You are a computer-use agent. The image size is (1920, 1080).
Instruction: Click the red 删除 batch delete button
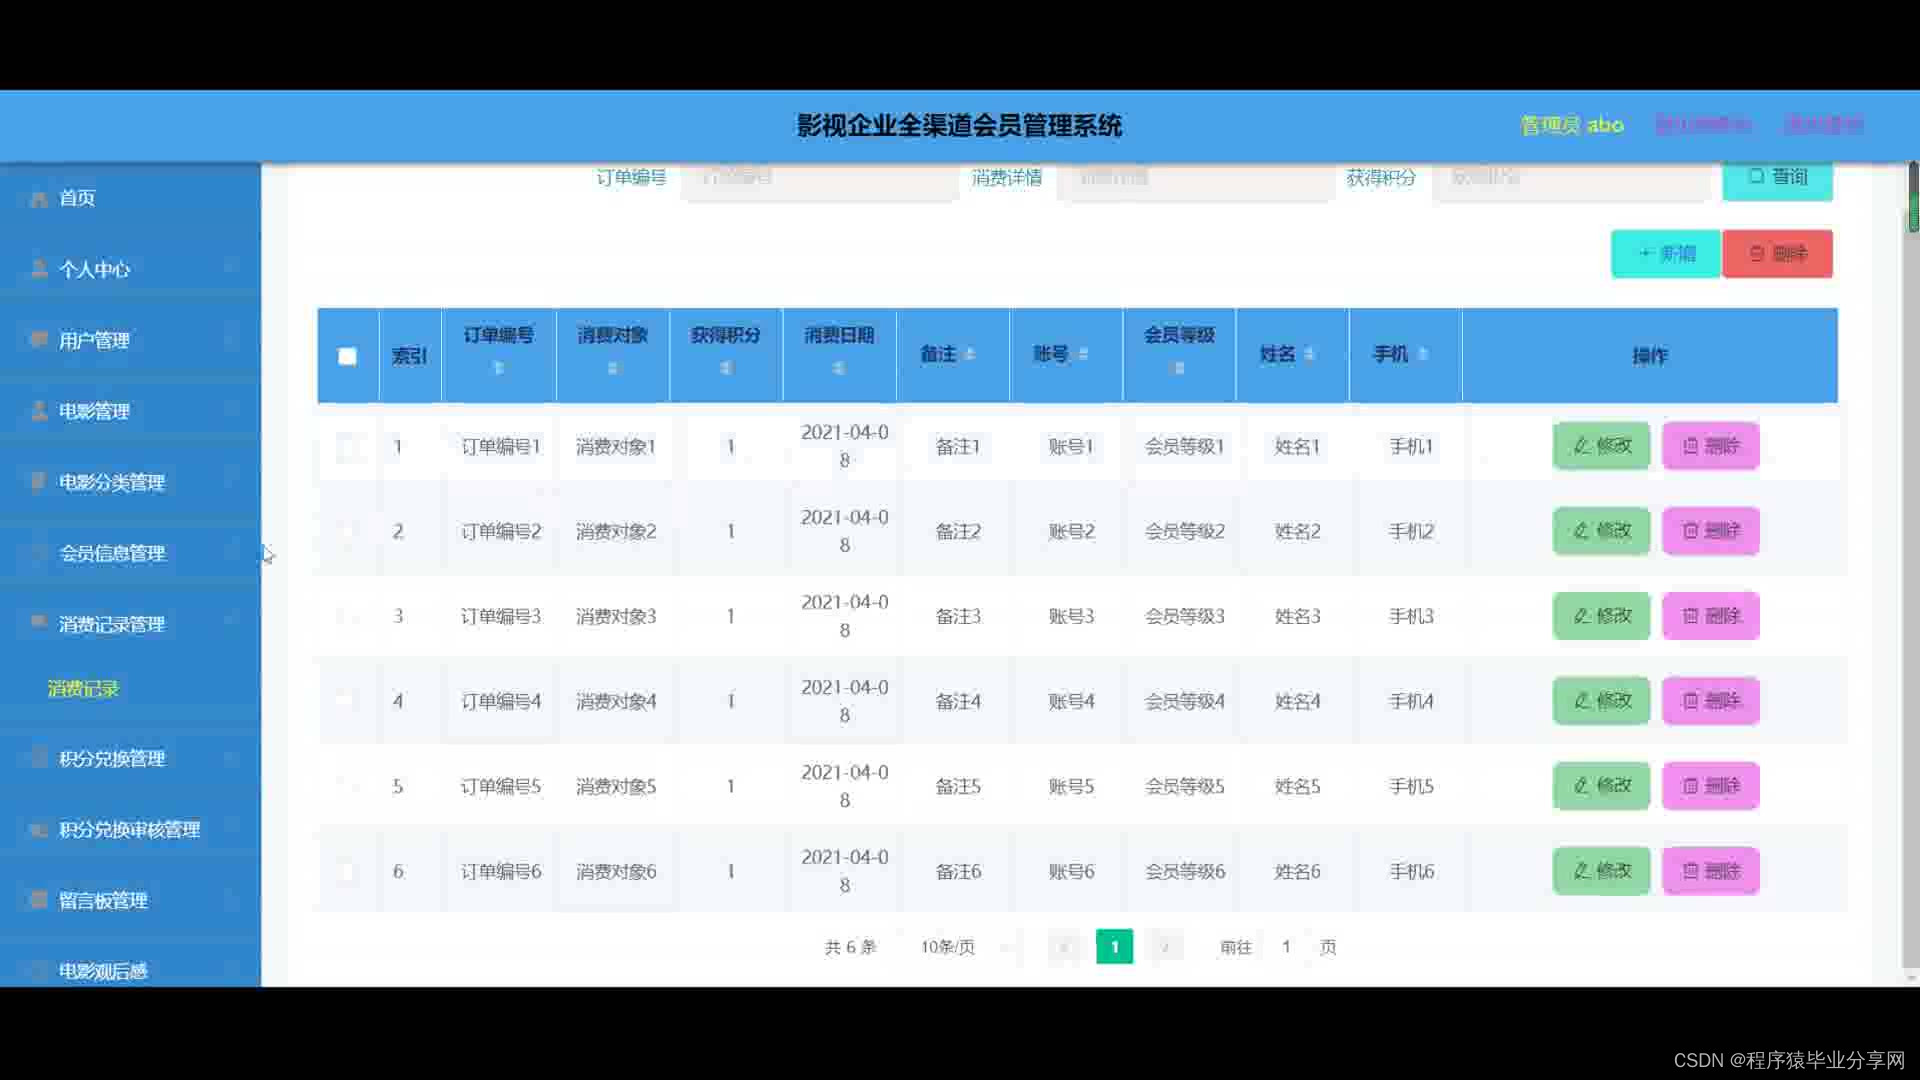point(1777,254)
